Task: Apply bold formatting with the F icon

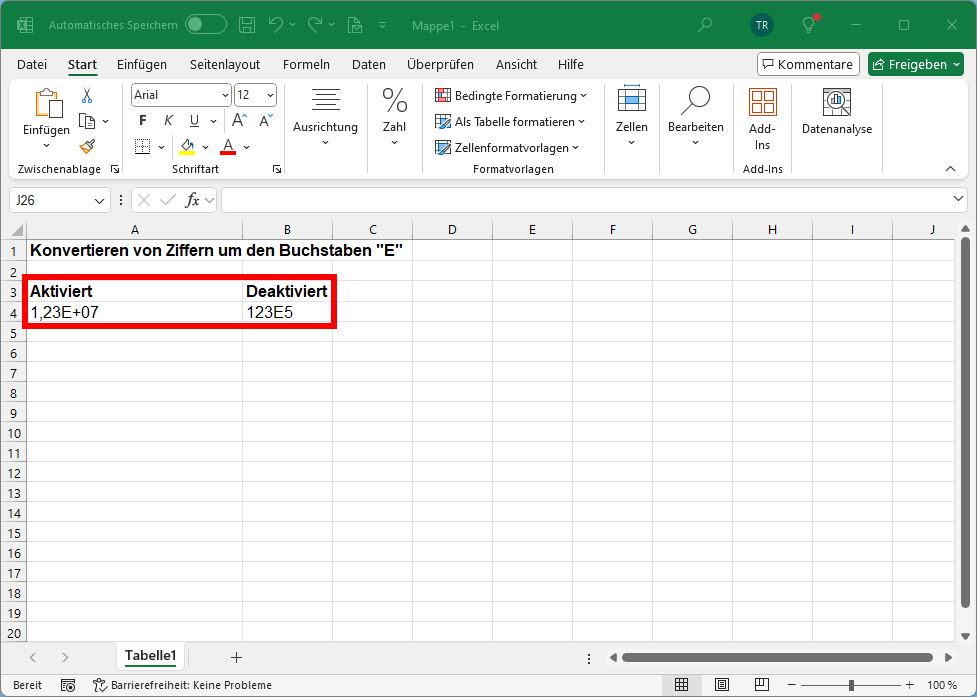Action: tap(141, 120)
